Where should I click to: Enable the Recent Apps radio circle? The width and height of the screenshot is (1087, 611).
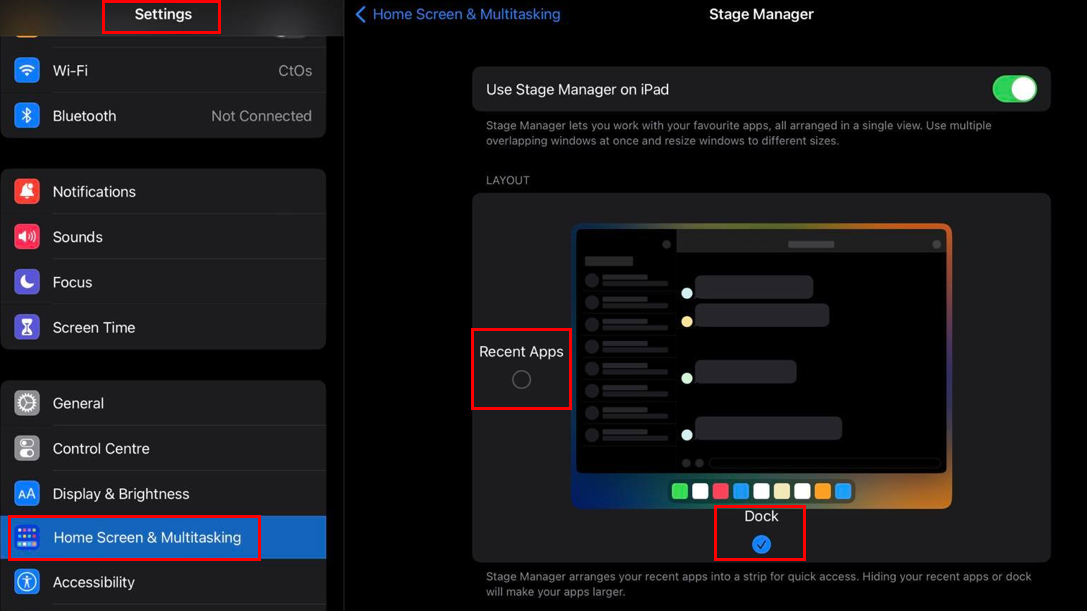click(x=521, y=379)
